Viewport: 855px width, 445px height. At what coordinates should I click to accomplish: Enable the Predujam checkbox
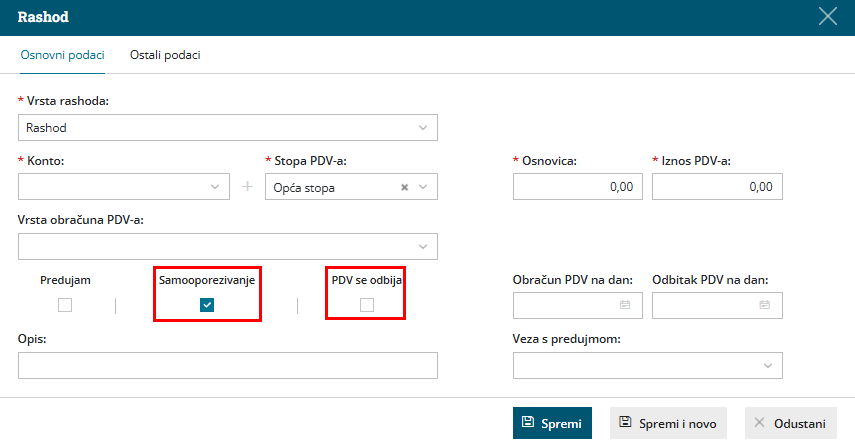(65, 305)
